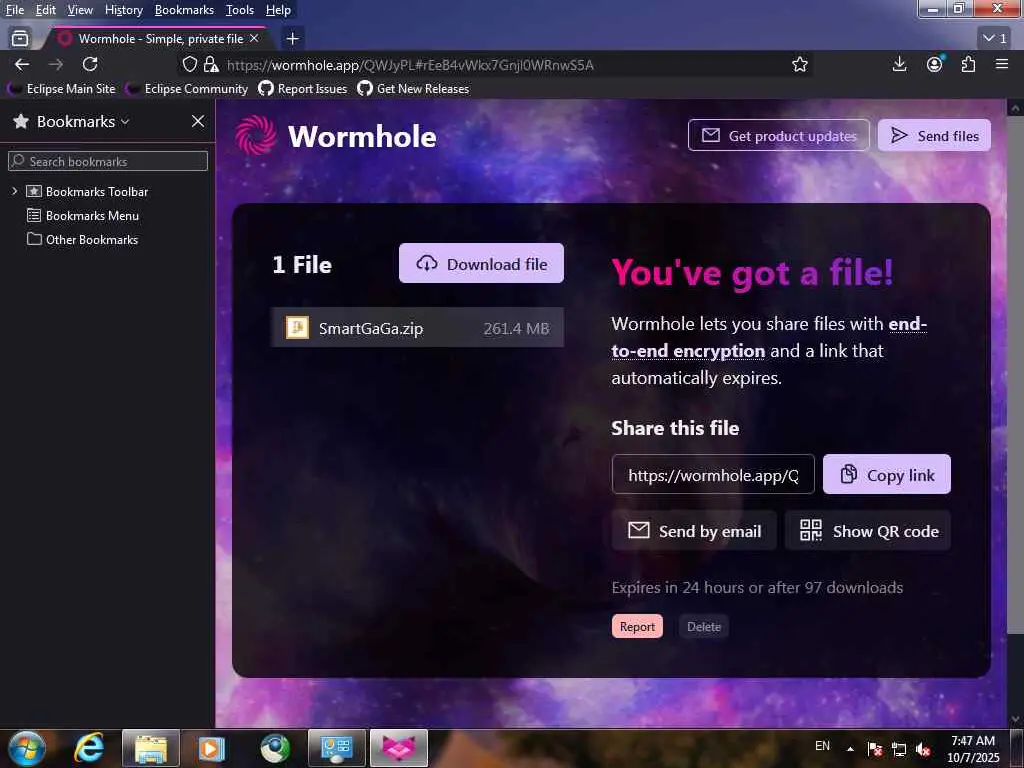Image resolution: width=1024 pixels, height=768 pixels.
Task: Expand the Bookmarks Toolbar folder
Action: click(x=14, y=191)
